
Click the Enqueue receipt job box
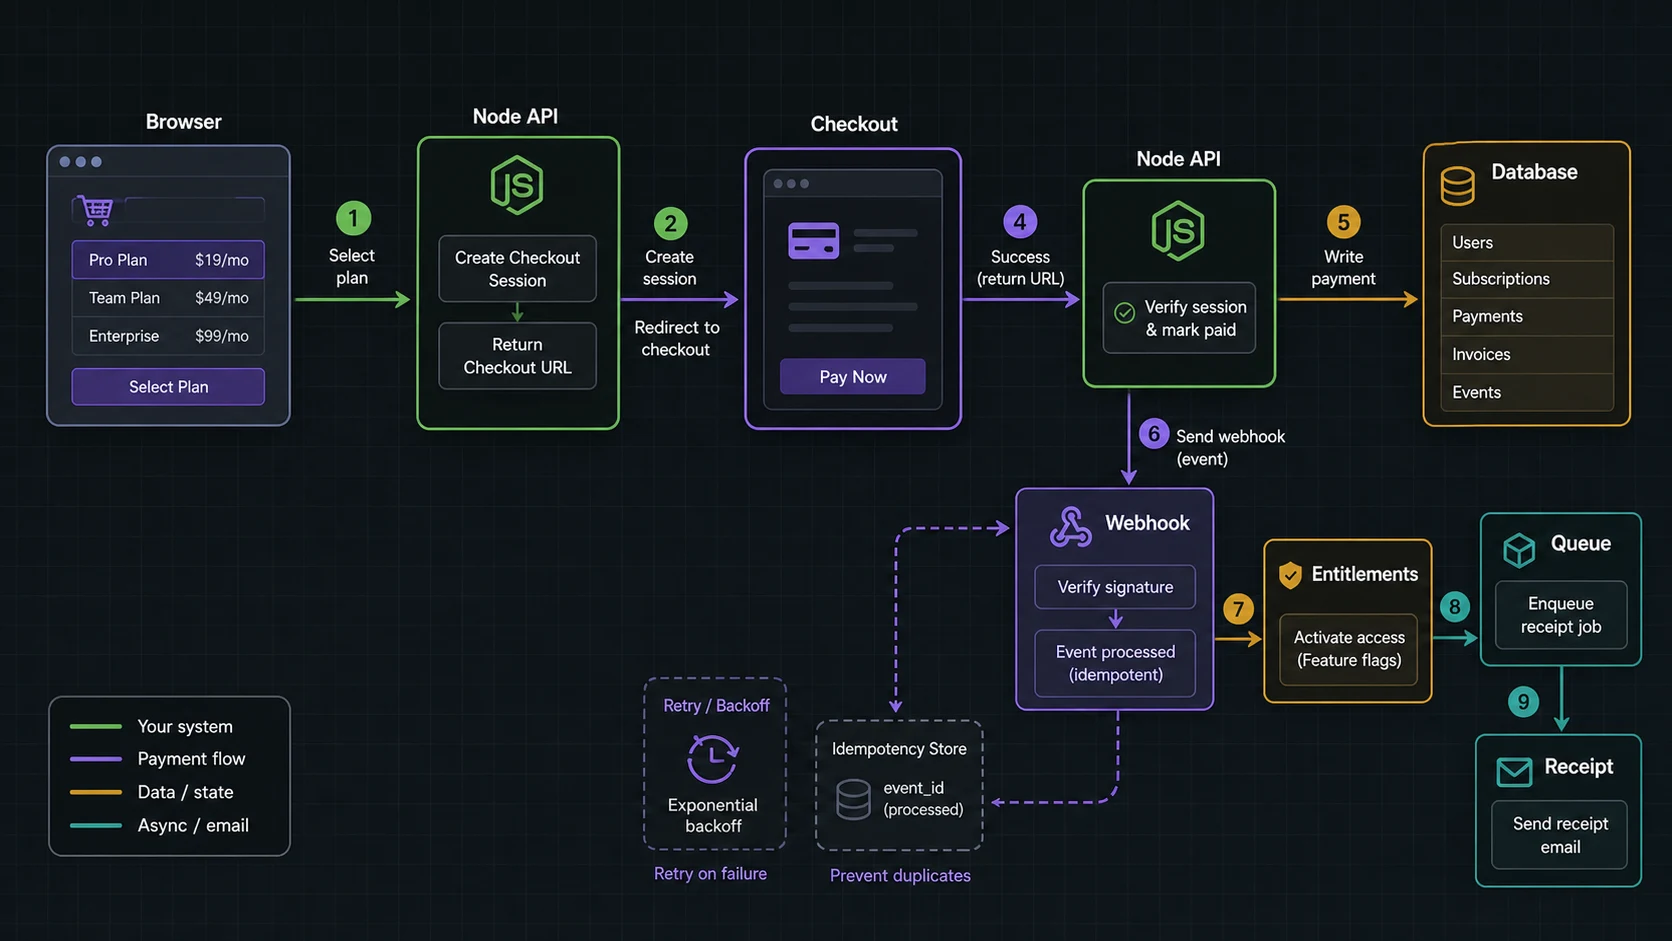[1560, 615]
